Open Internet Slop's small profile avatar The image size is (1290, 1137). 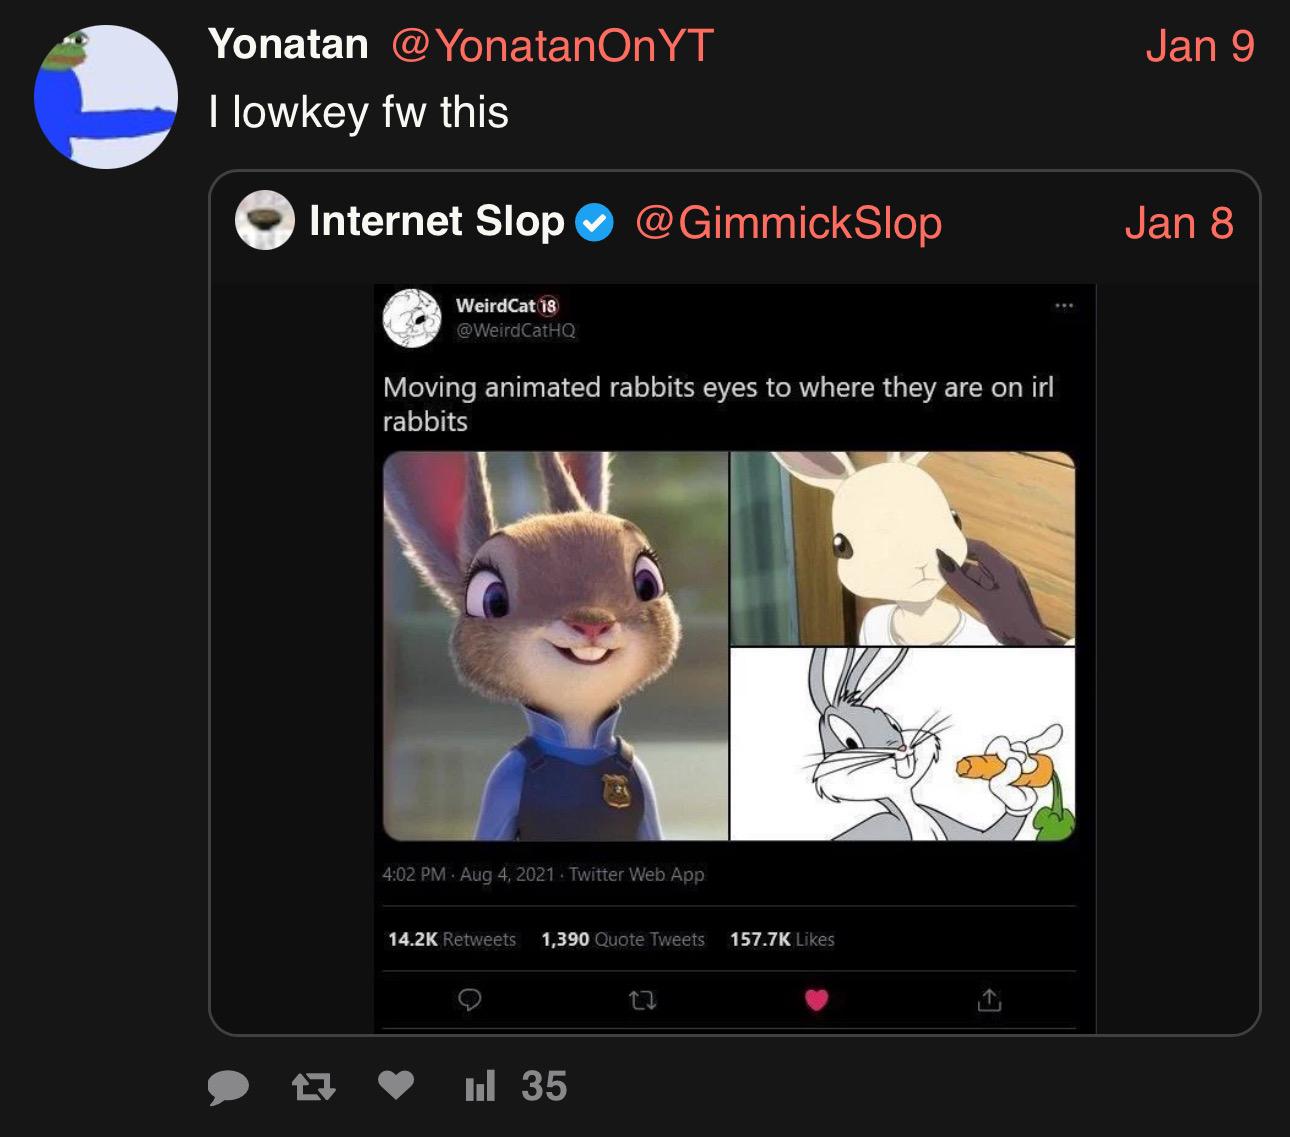(x=264, y=221)
